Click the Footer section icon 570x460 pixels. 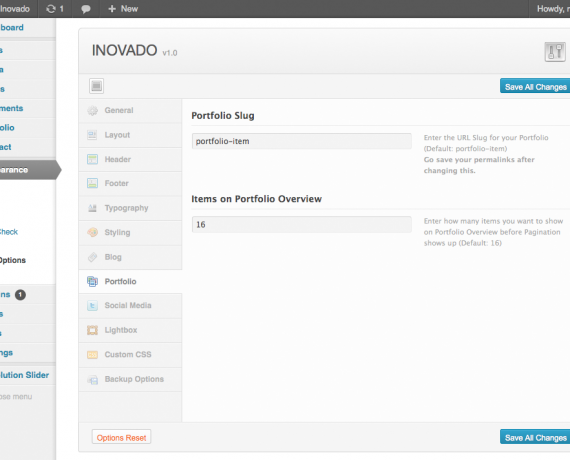click(92, 183)
